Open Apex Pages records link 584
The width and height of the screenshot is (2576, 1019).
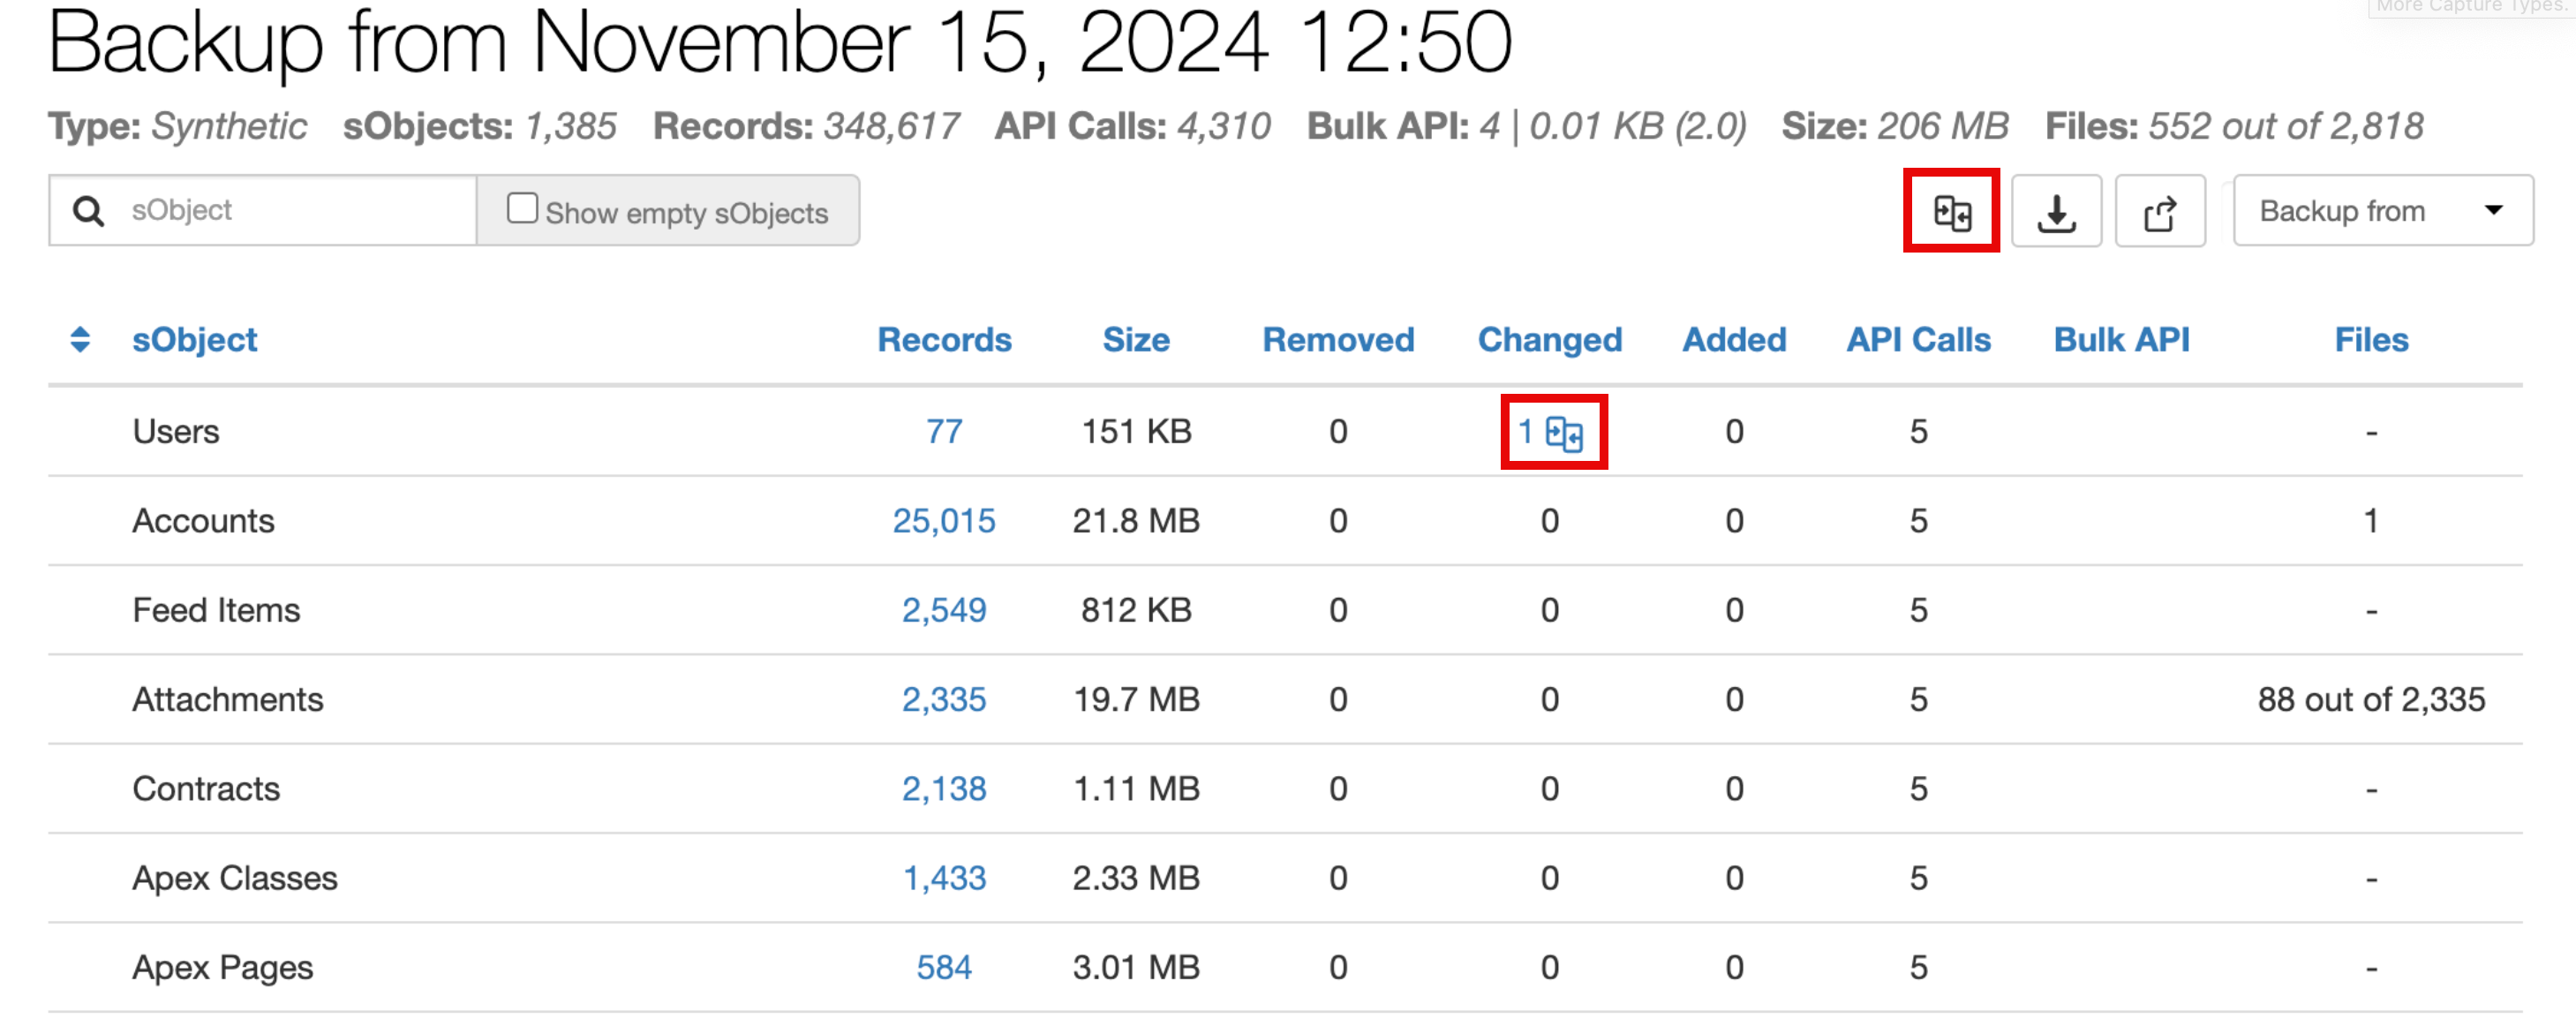[944, 966]
